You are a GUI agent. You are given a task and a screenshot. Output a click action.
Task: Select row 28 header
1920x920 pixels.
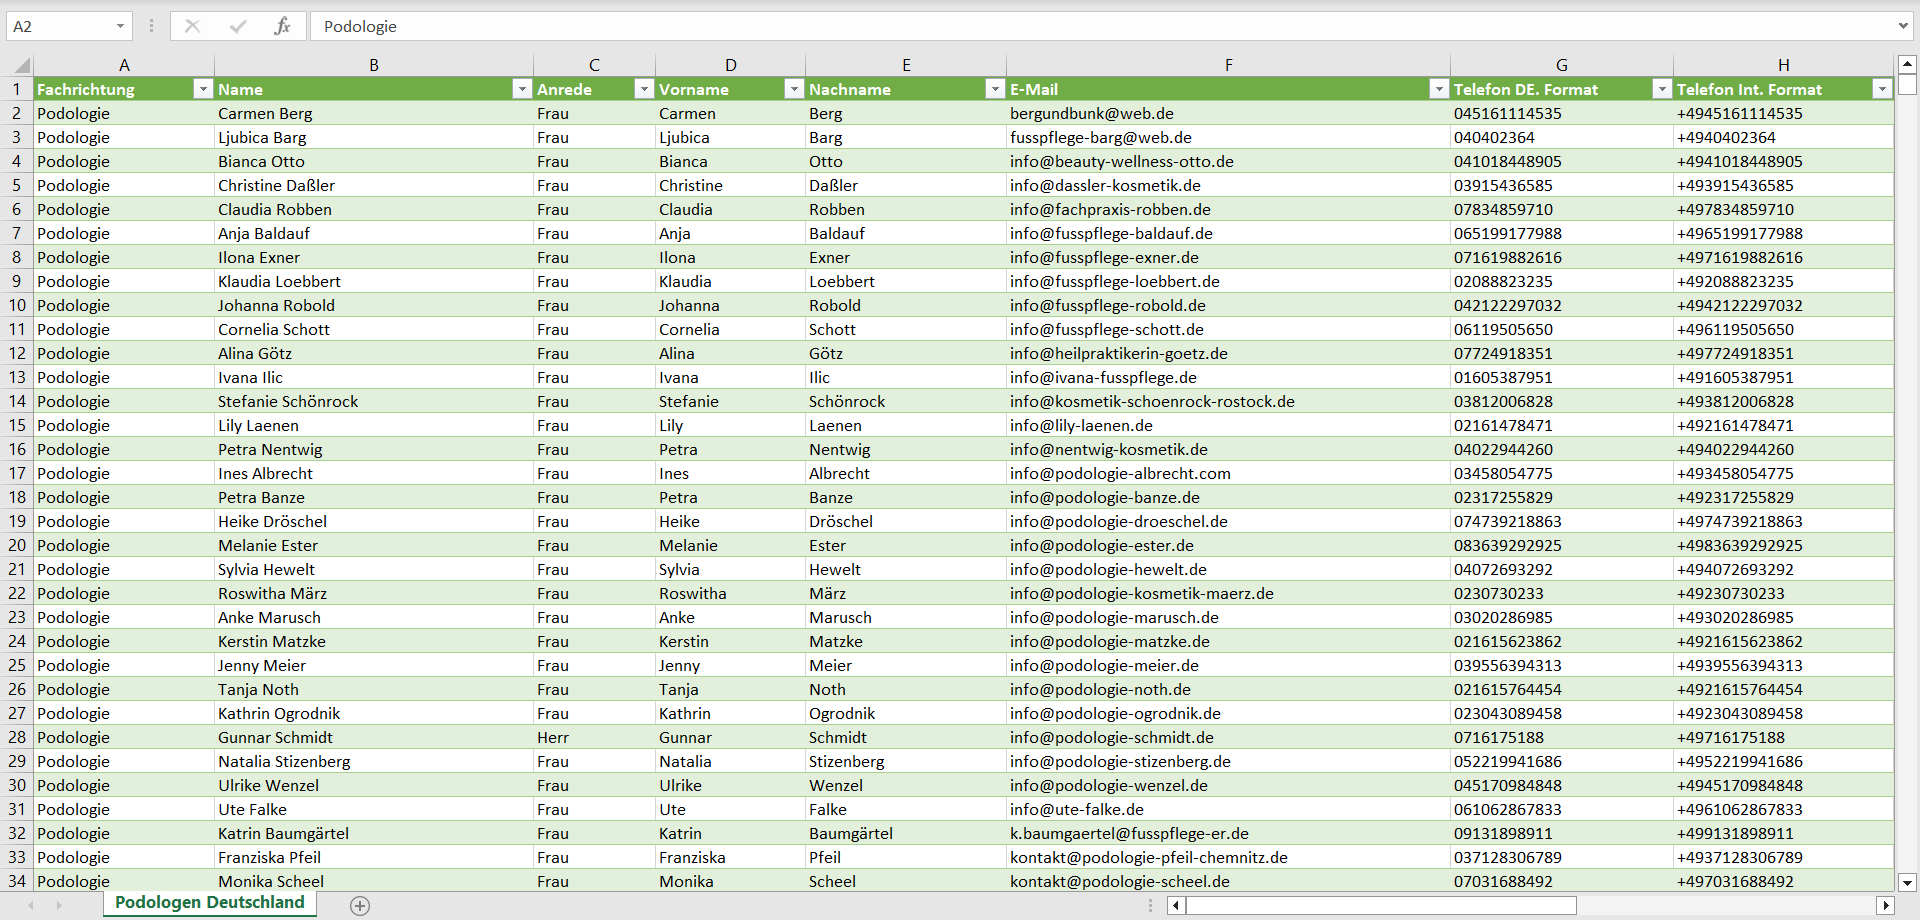click(17, 737)
